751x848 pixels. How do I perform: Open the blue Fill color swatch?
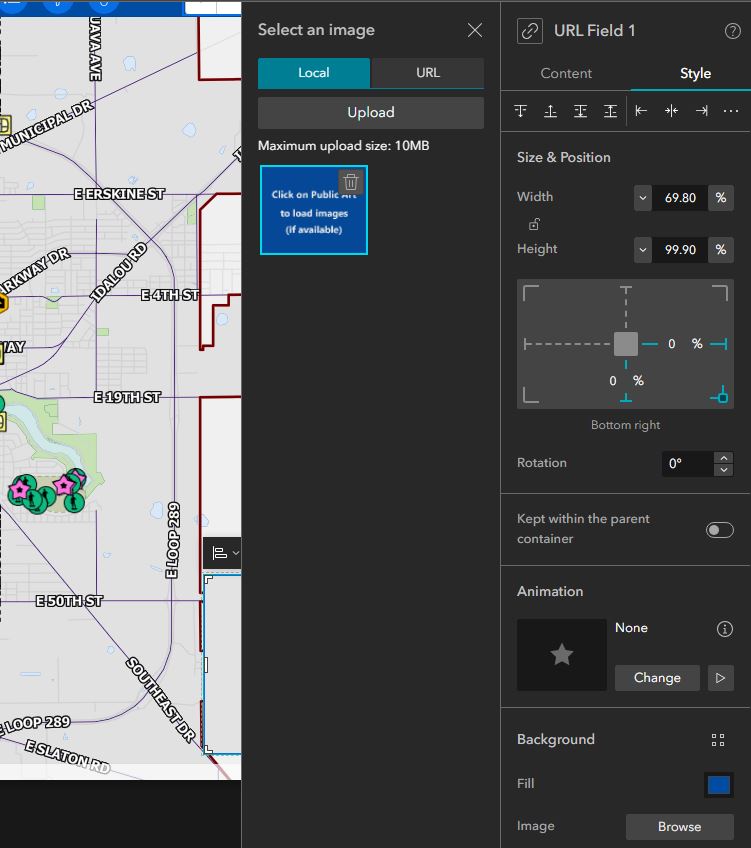(x=719, y=785)
